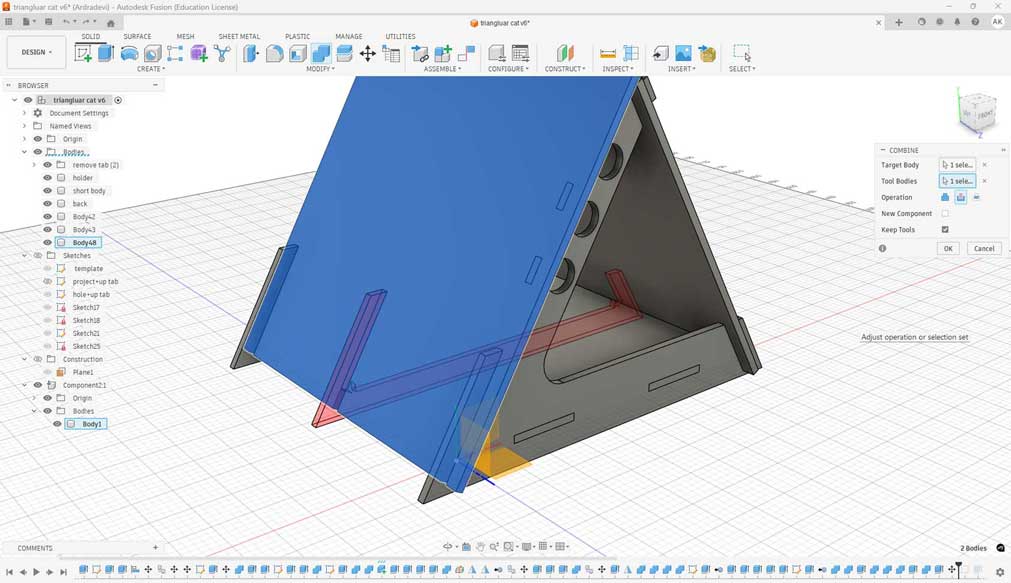Uncheck the Keep Tools checkbox
1011x583 pixels.
point(945,229)
